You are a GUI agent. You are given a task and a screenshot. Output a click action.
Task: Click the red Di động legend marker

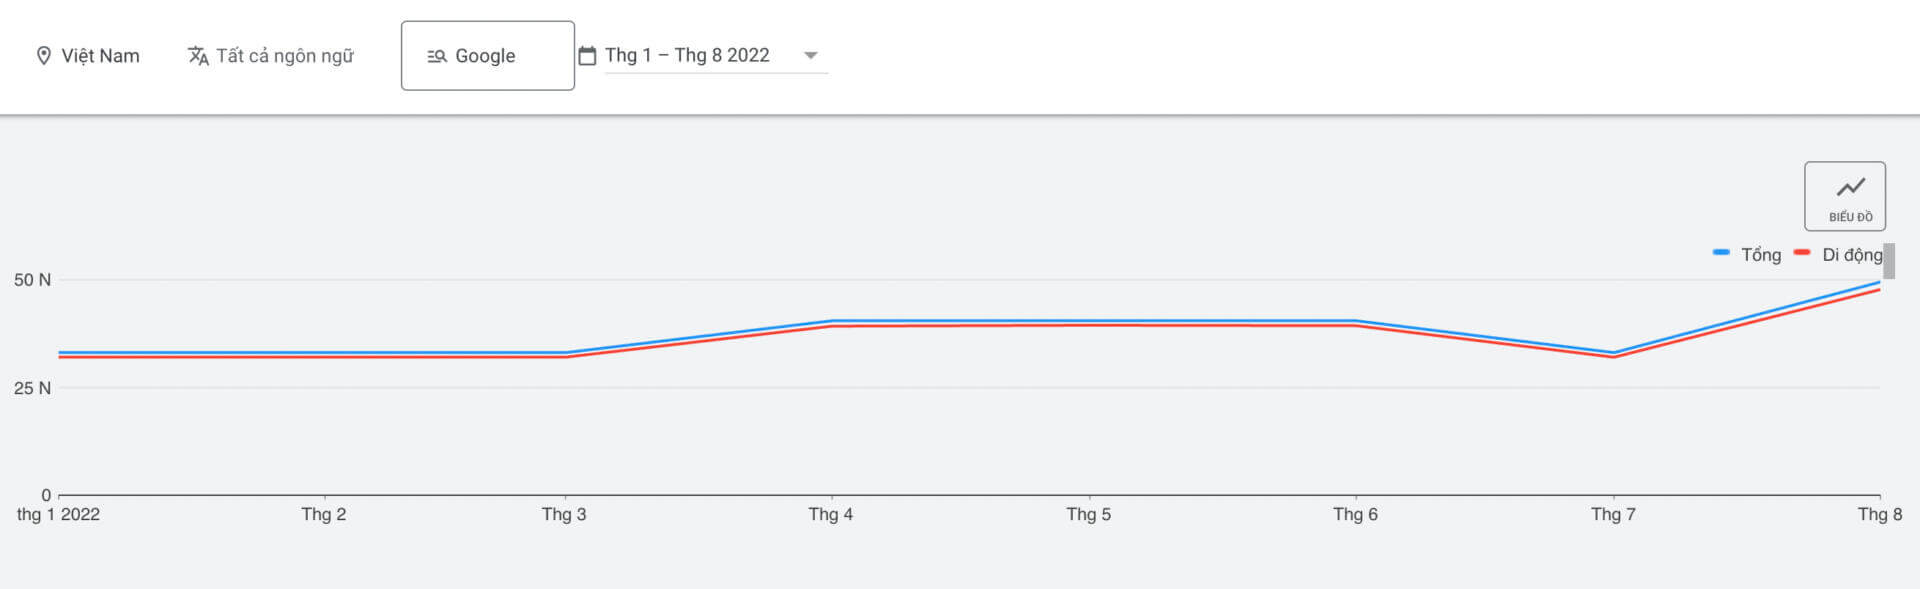click(1802, 253)
